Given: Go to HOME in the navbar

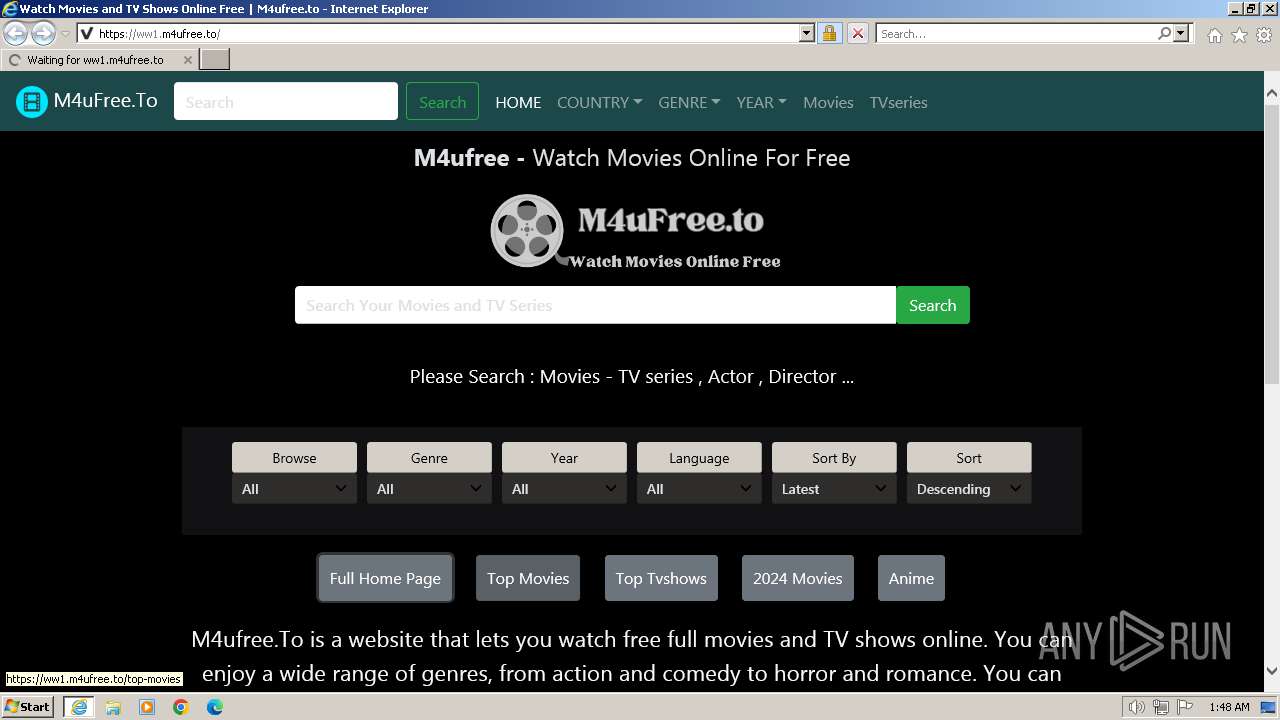Looking at the screenshot, I should (518, 102).
